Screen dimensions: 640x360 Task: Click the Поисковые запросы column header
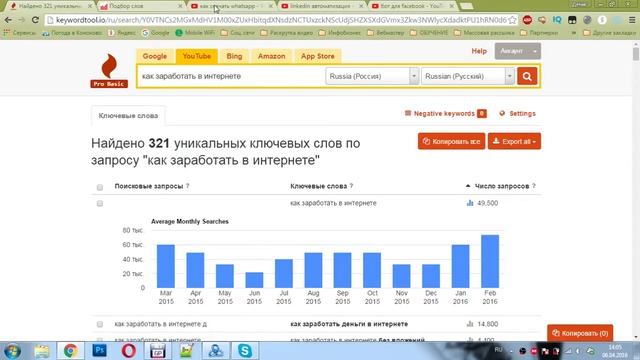click(149, 186)
